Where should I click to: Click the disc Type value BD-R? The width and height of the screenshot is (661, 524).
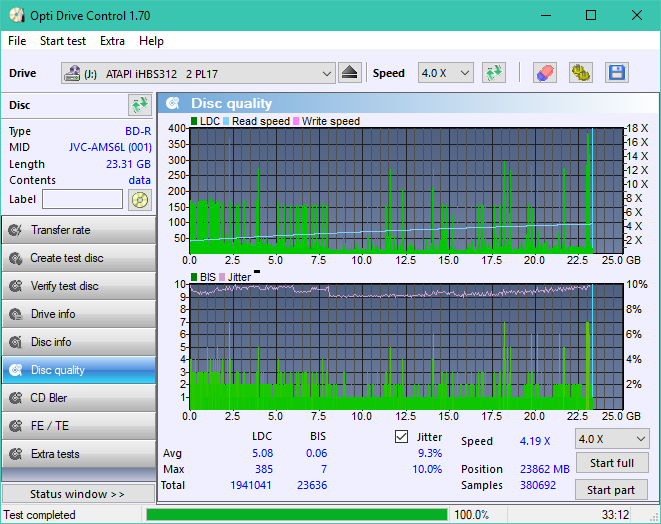[138, 131]
